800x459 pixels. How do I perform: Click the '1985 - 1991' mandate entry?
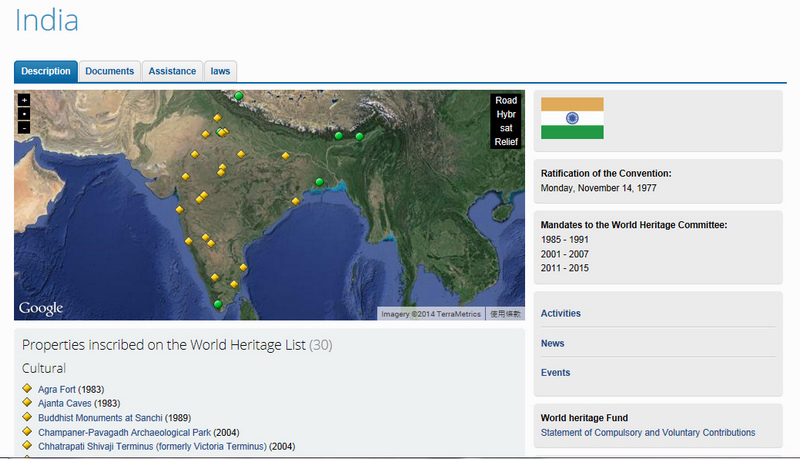(565, 239)
